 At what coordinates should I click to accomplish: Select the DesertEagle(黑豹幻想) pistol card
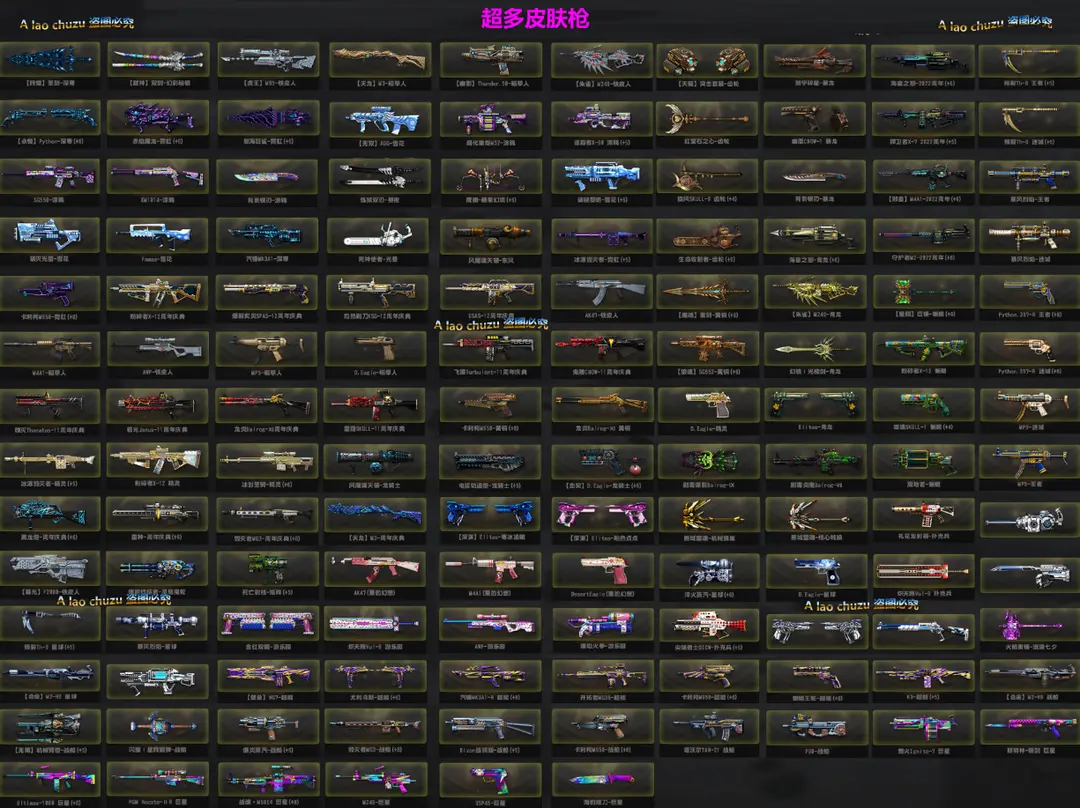pyautogui.click(x=603, y=571)
